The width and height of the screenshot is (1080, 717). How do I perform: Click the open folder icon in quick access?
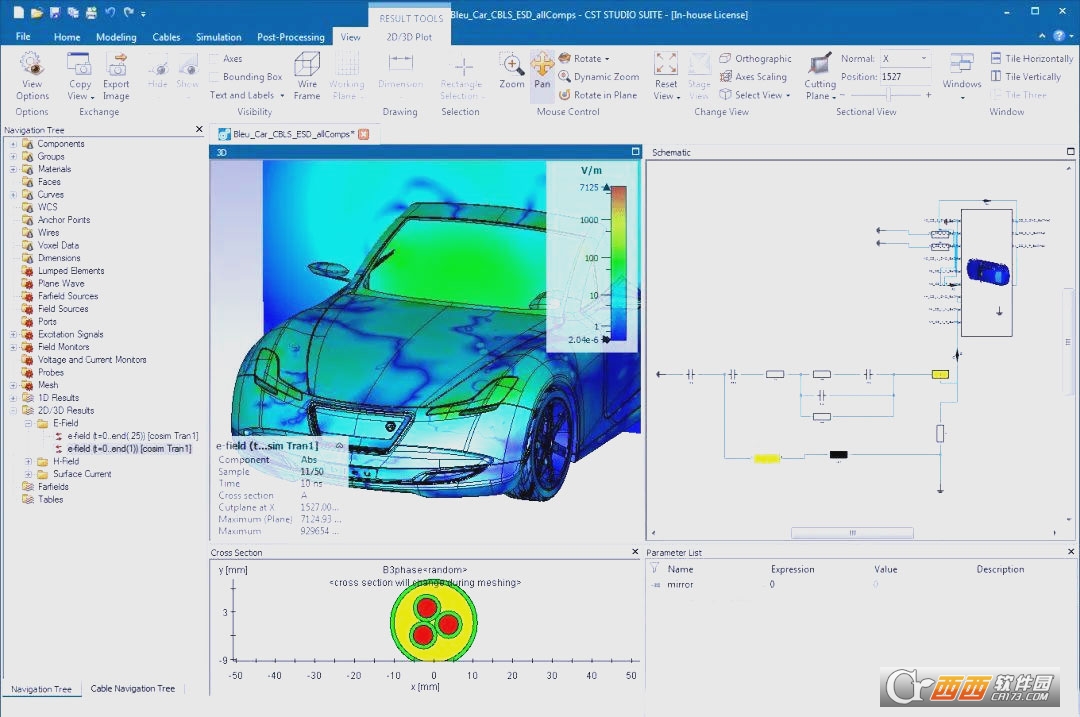(x=37, y=12)
